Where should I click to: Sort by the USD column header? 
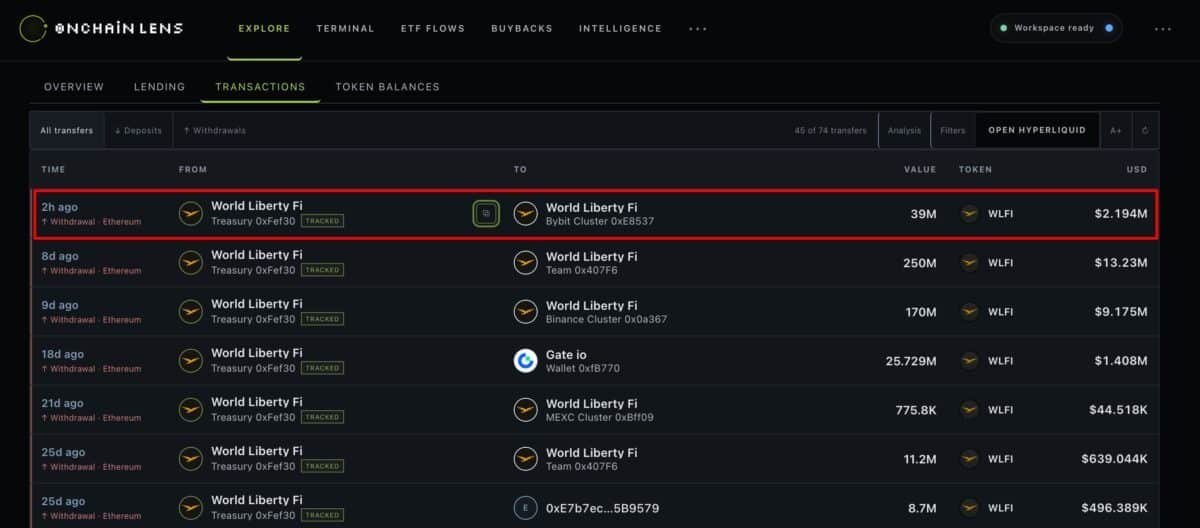[1136, 169]
